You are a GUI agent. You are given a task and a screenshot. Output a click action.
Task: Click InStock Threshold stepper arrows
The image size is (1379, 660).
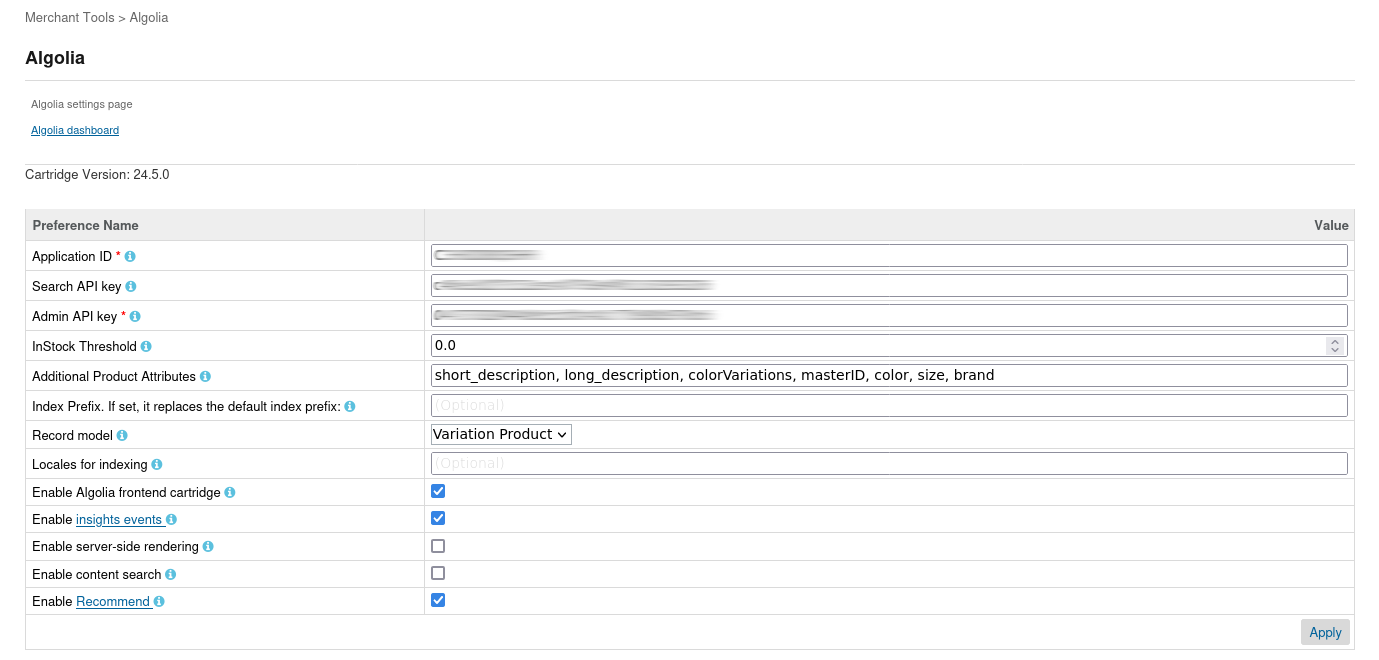point(1334,346)
